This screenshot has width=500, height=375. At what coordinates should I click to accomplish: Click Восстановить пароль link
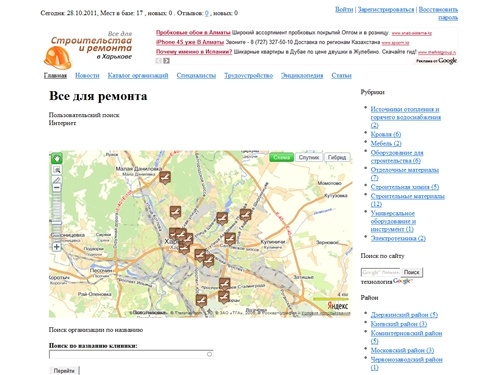click(x=438, y=10)
